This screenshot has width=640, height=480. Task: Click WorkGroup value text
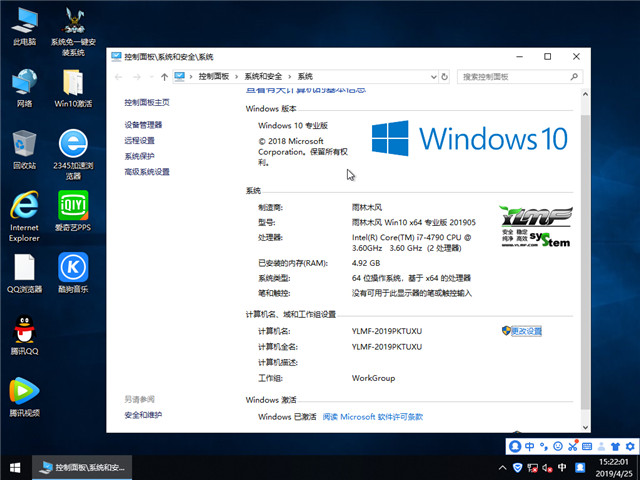(x=373, y=378)
